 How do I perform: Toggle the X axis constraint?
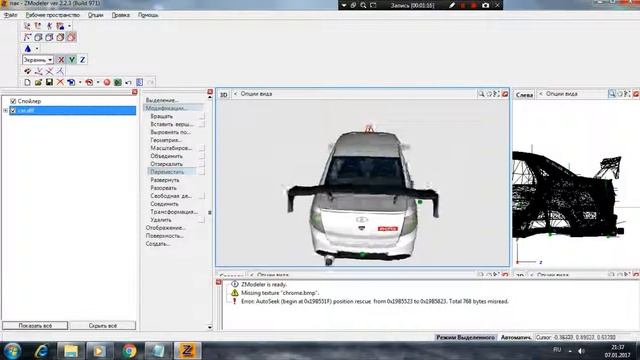pos(61,60)
